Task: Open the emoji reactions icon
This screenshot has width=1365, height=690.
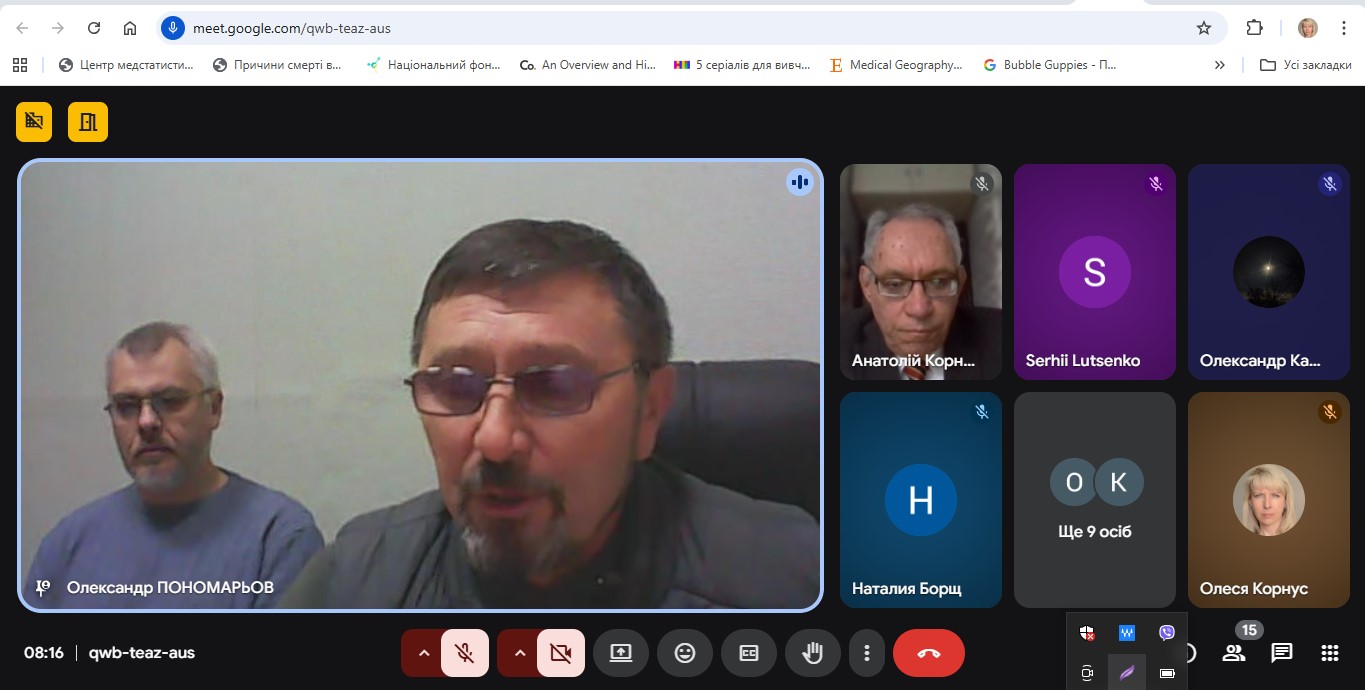Action: point(685,653)
